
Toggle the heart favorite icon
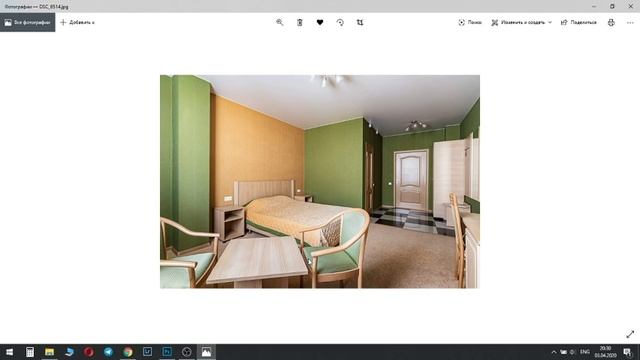pos(320,22)
